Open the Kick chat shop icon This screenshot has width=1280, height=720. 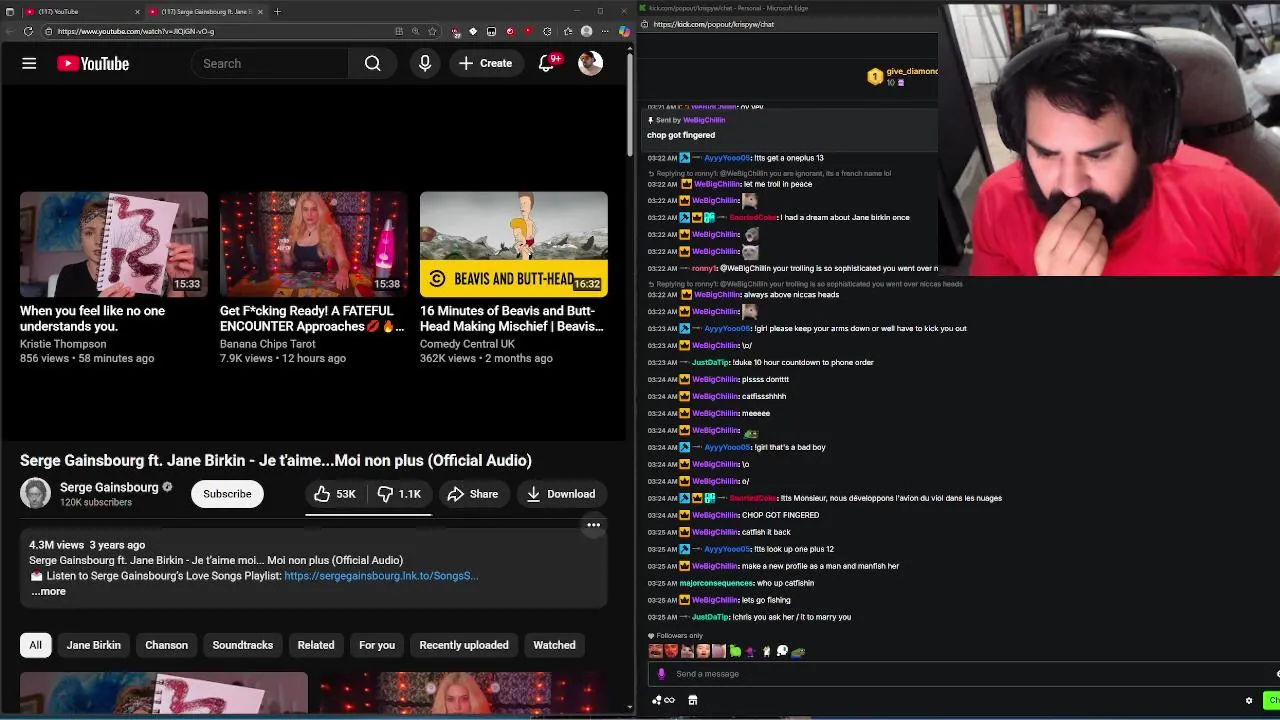click(x=692, y=701)
